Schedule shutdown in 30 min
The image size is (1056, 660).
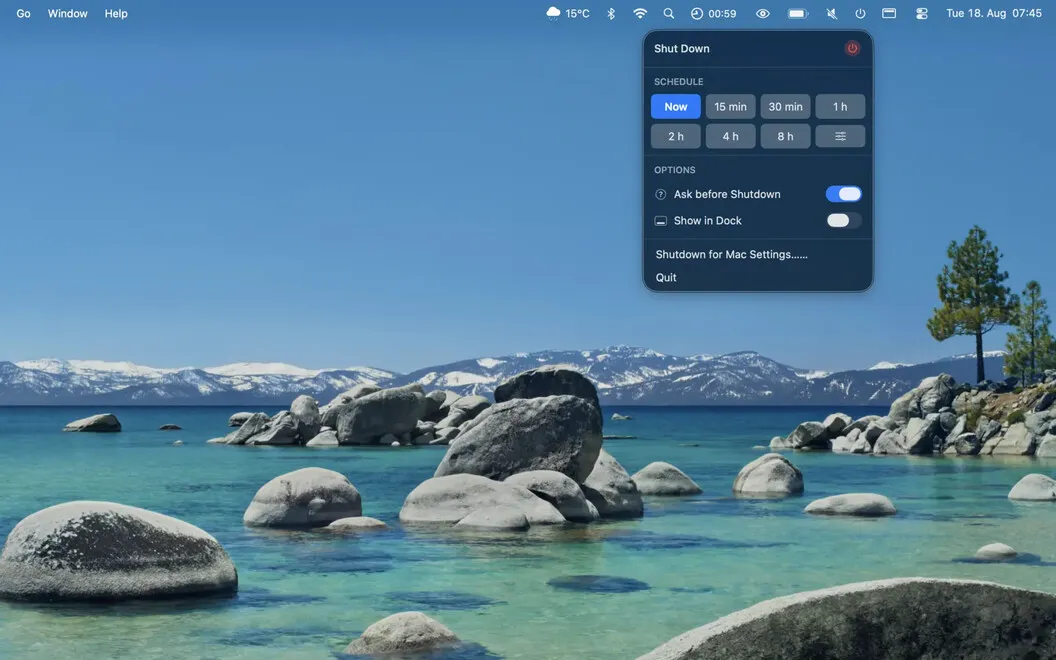click(785, 106)
